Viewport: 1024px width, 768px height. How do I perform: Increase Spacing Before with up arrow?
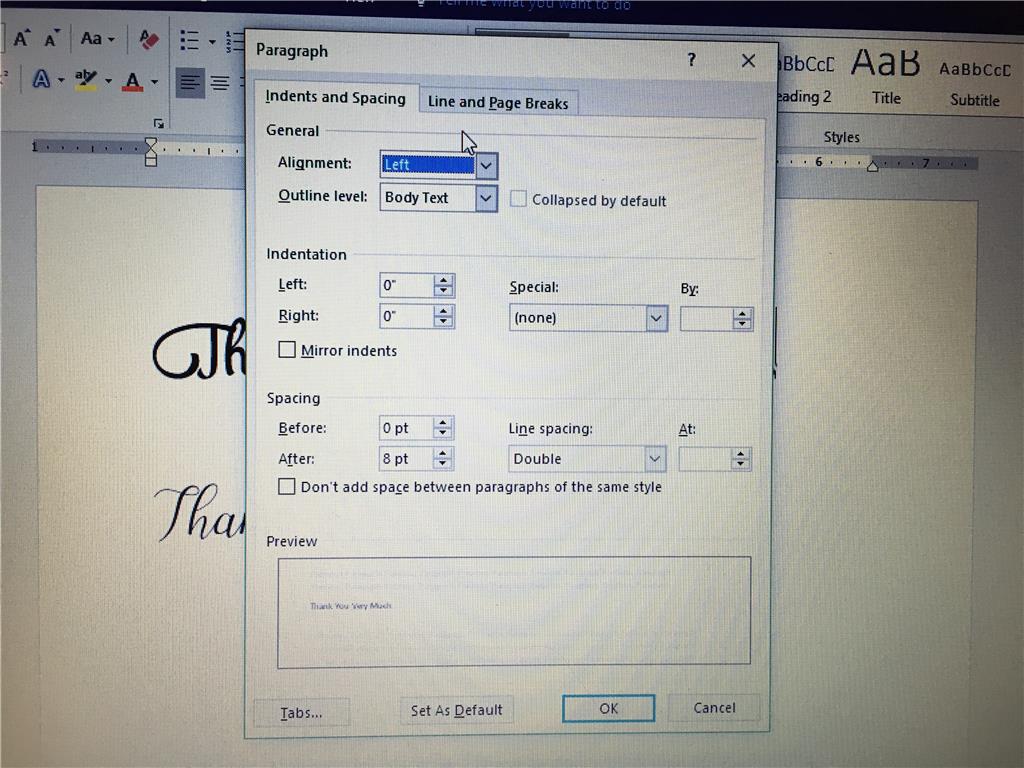[443, 423]
